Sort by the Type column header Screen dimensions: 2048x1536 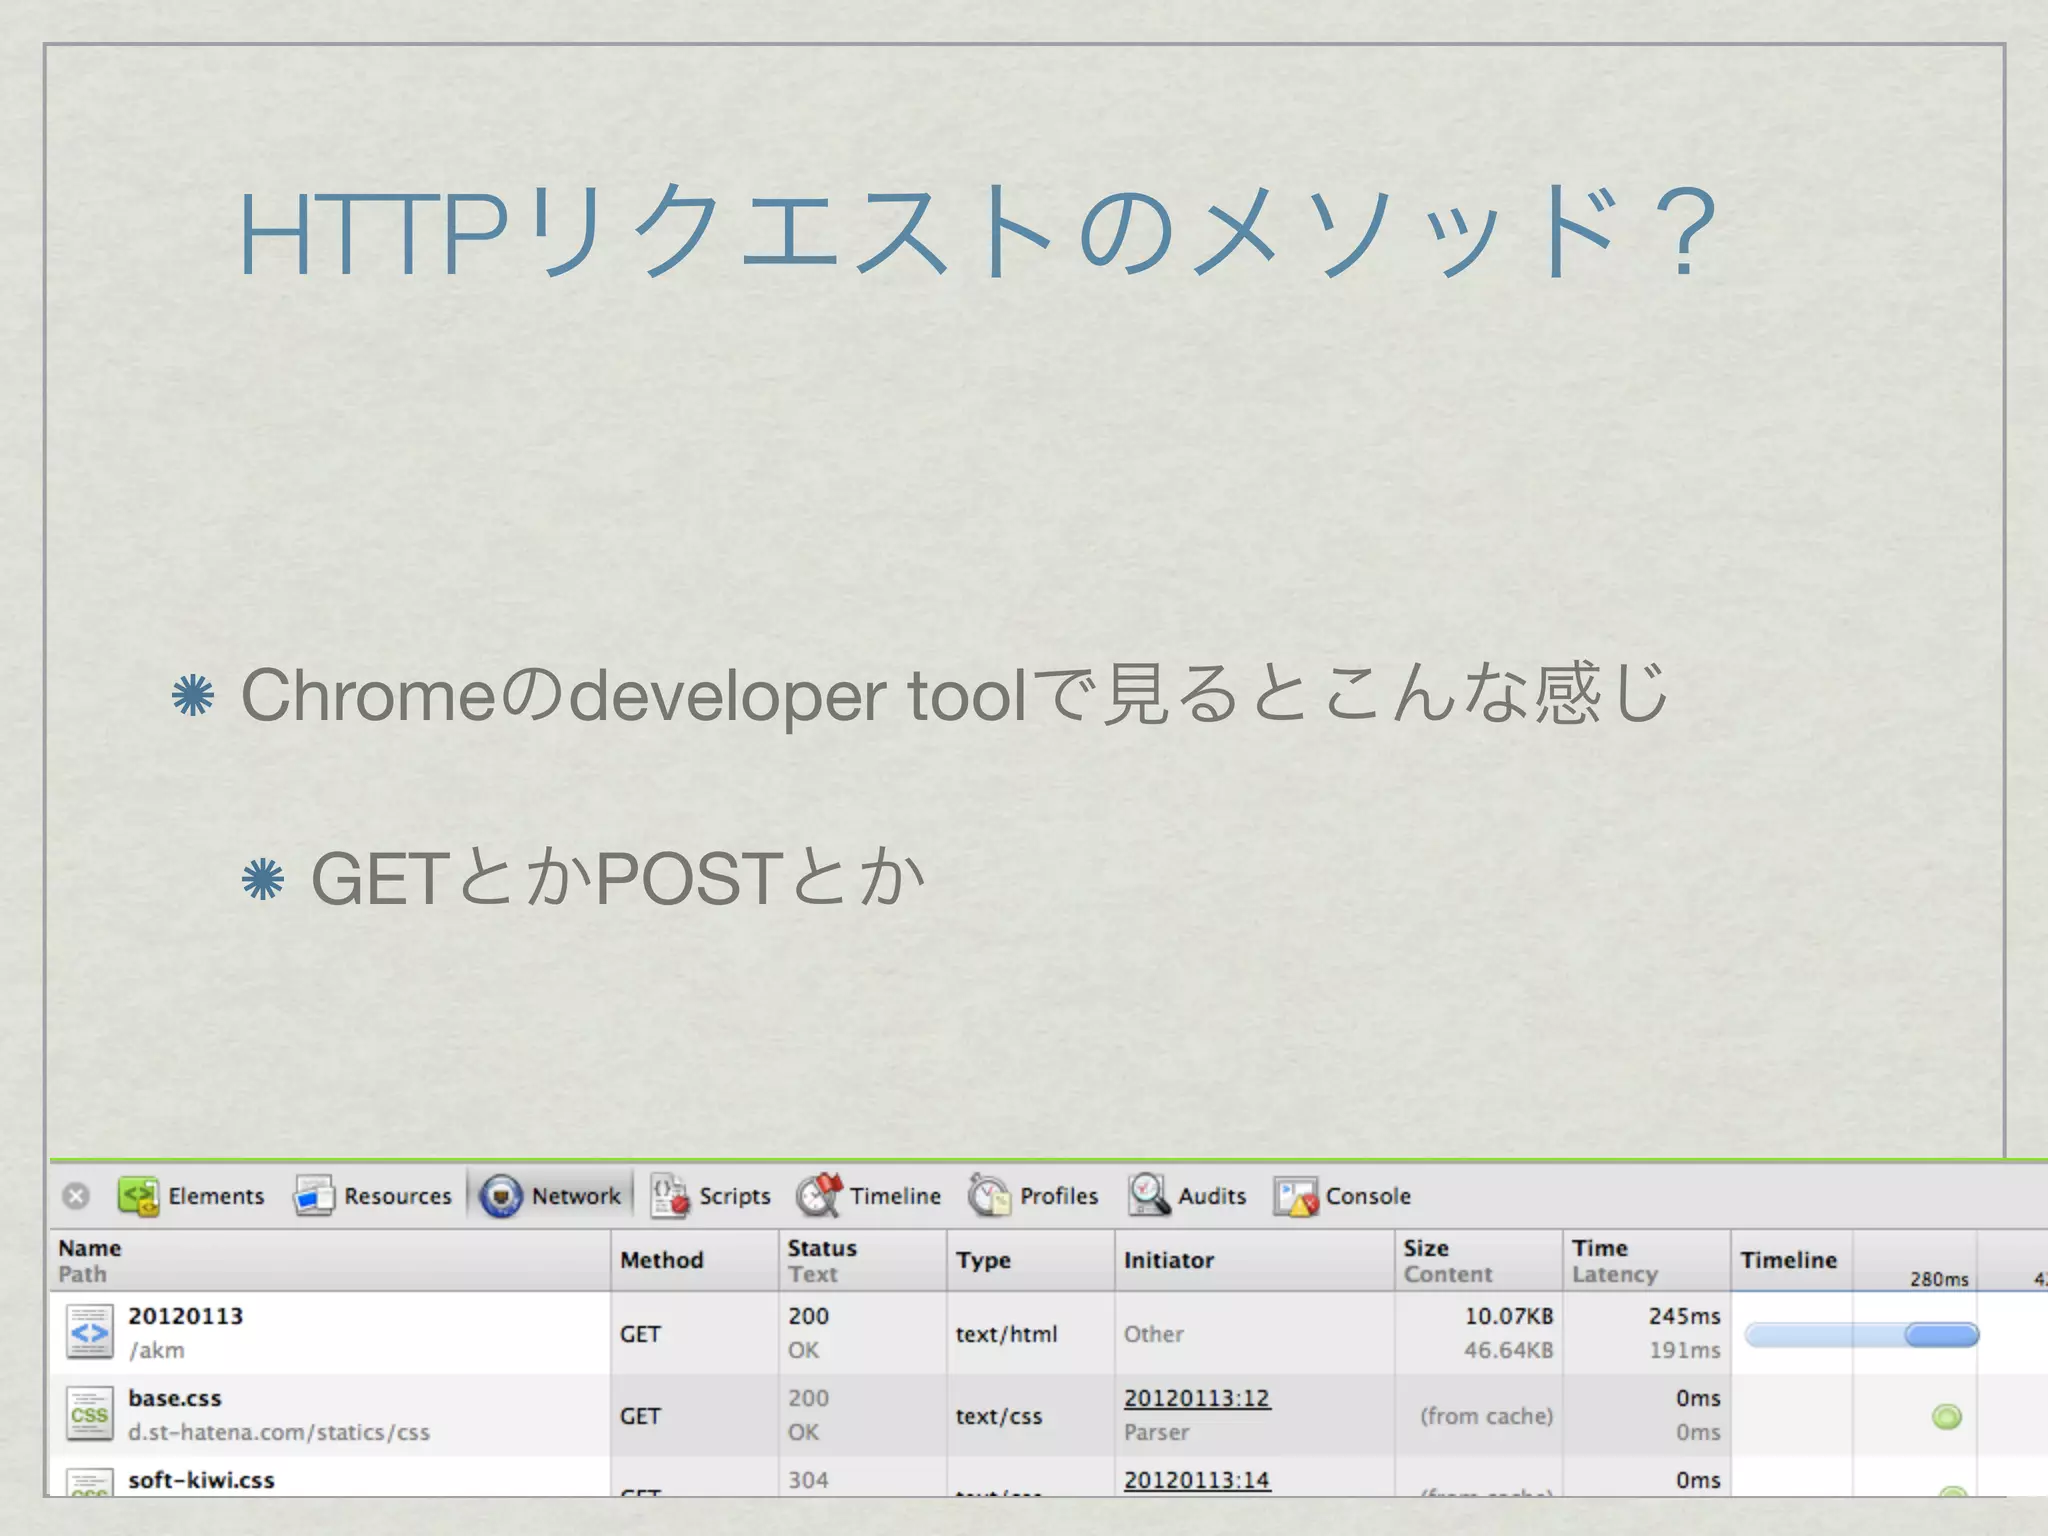pyautogui.click(x=1031, y=1260)
